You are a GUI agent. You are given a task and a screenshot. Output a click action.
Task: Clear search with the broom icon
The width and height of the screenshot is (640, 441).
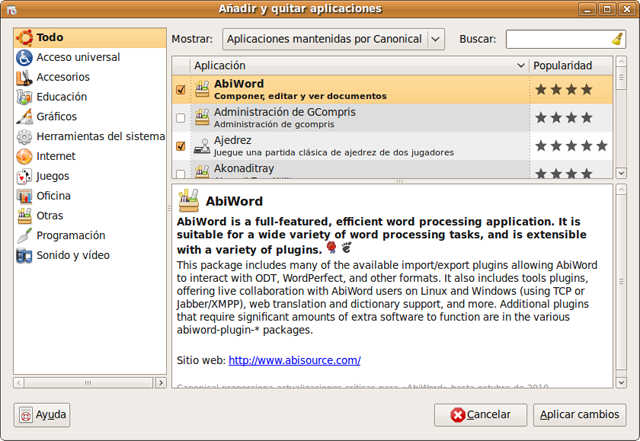[x=617, y=40]
